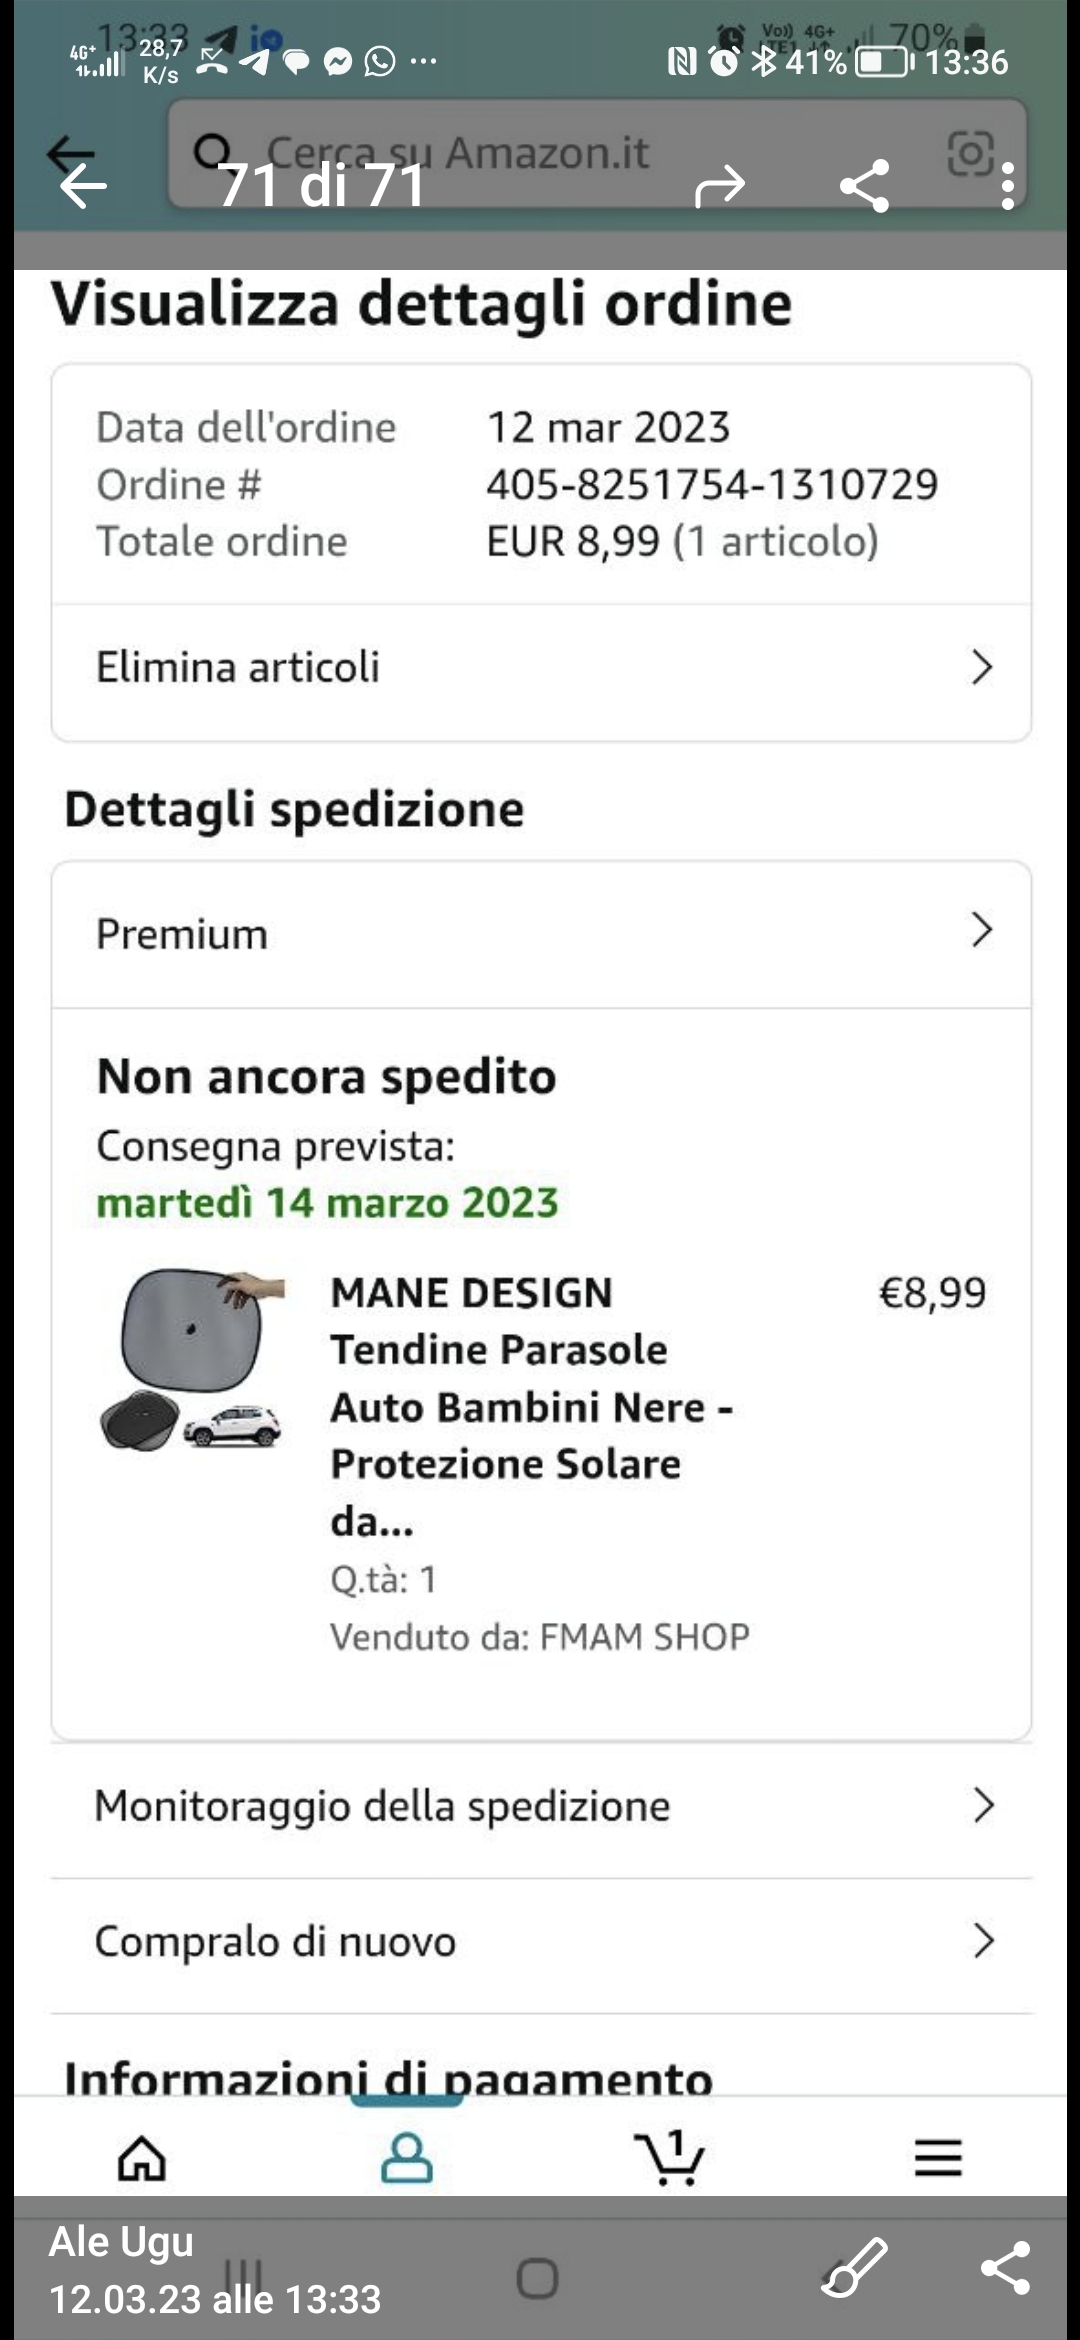The width and height of the screenshot is (1080, 2340).
Task: Expand the Premium shipping row
Action: click(540, 933)
